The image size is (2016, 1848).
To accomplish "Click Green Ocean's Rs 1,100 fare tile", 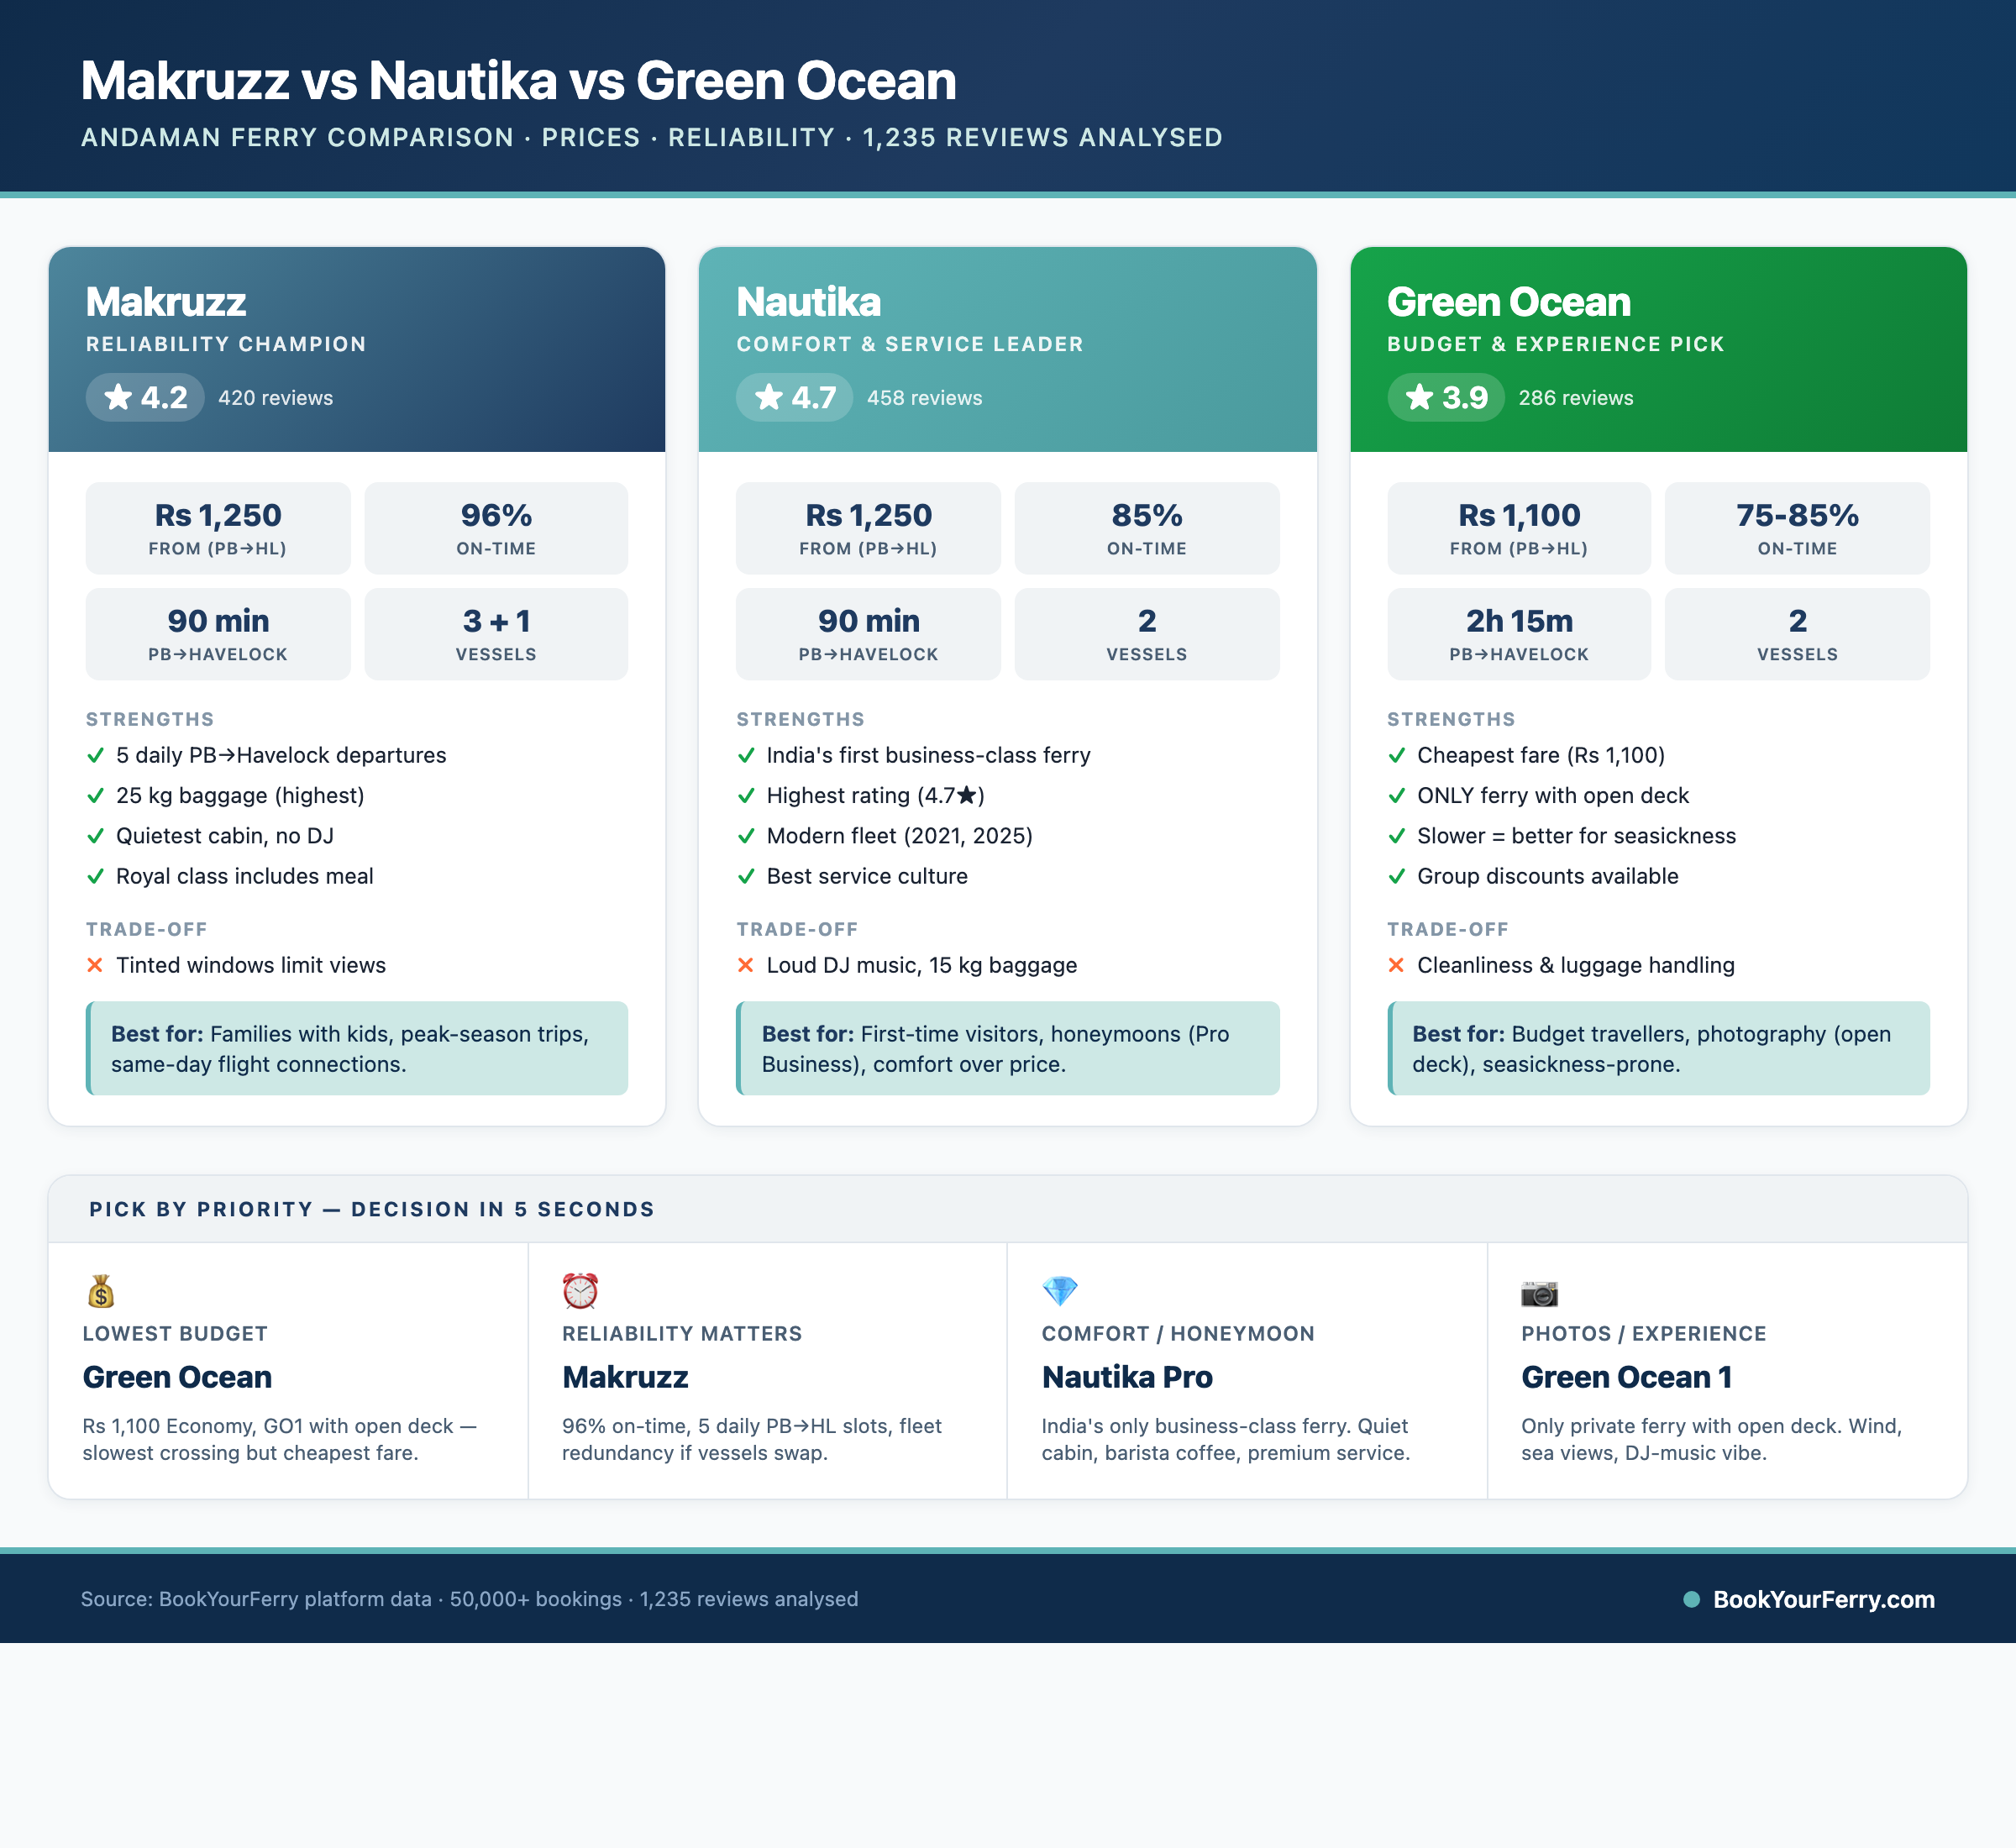I will (x=1519, y=528).
